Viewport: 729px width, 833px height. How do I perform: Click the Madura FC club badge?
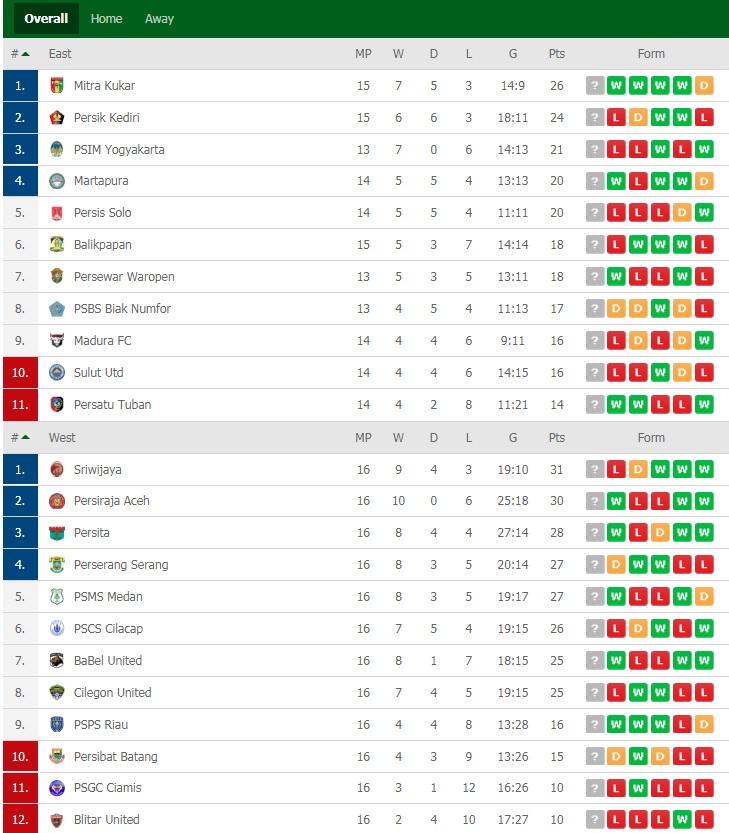coord(57,341)
